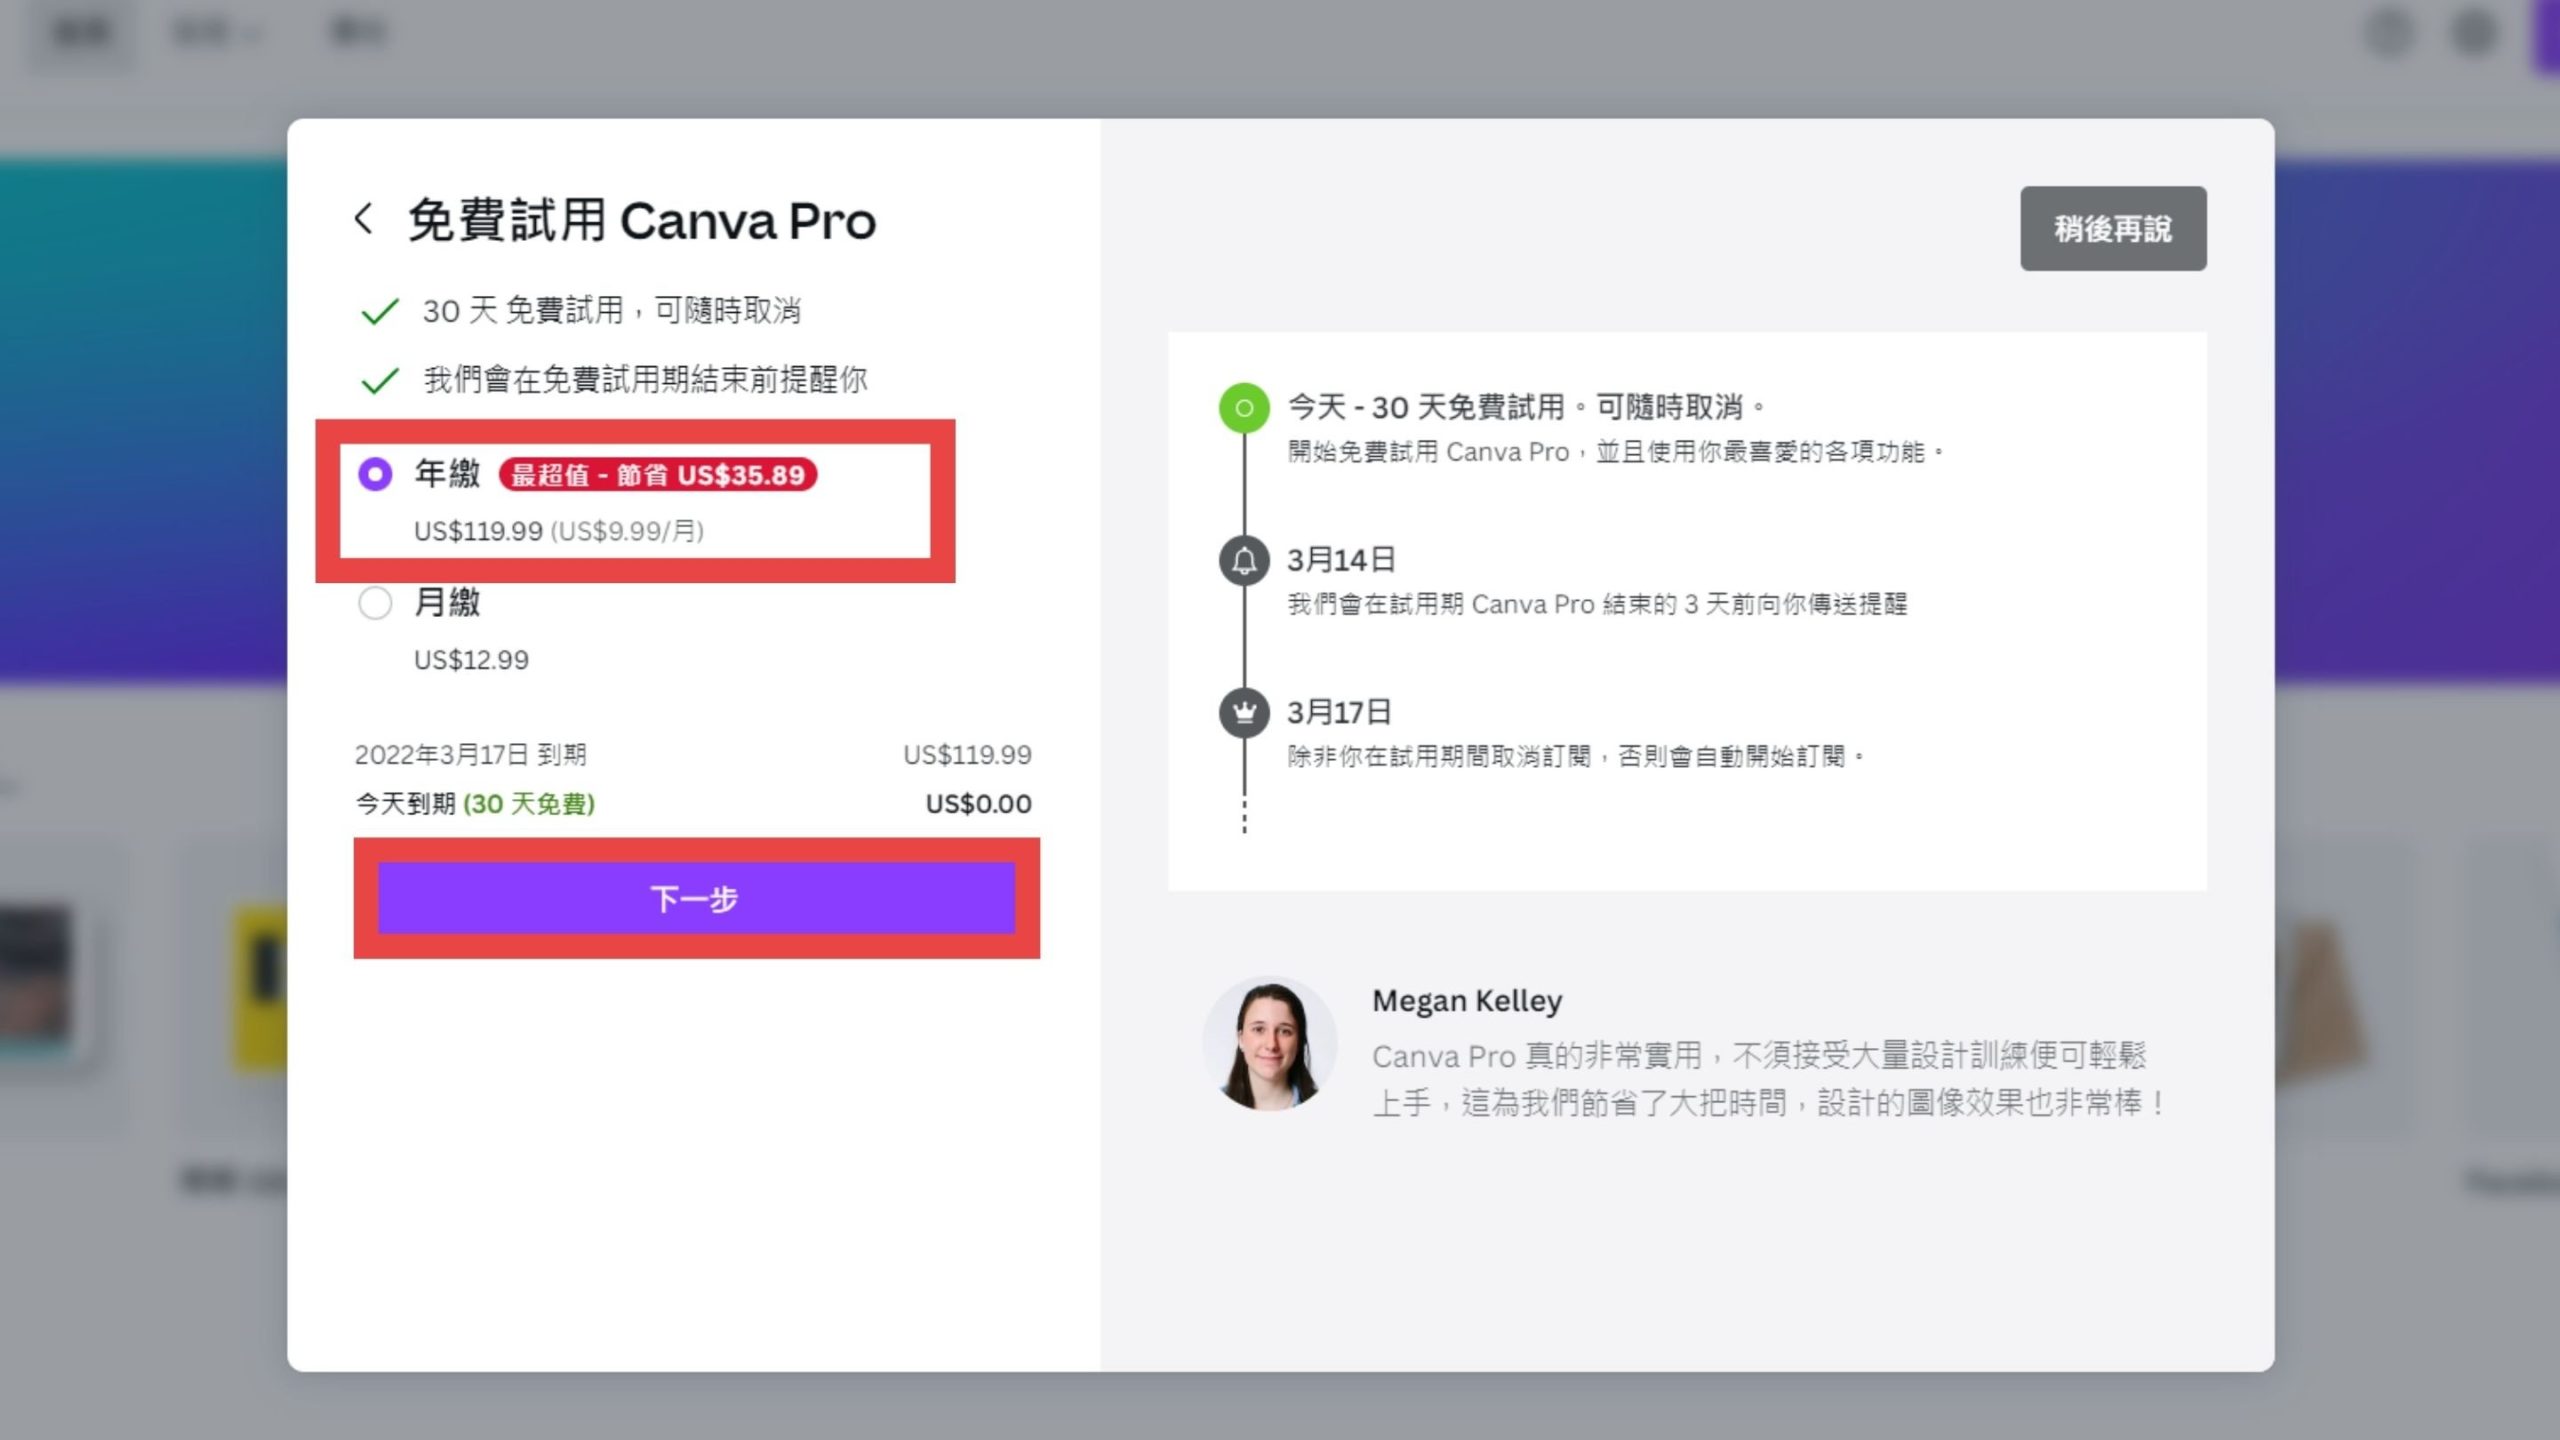Click the 3月17日 timeline date label
Screen dimensions: 2560x1440
click(1339, 712)
